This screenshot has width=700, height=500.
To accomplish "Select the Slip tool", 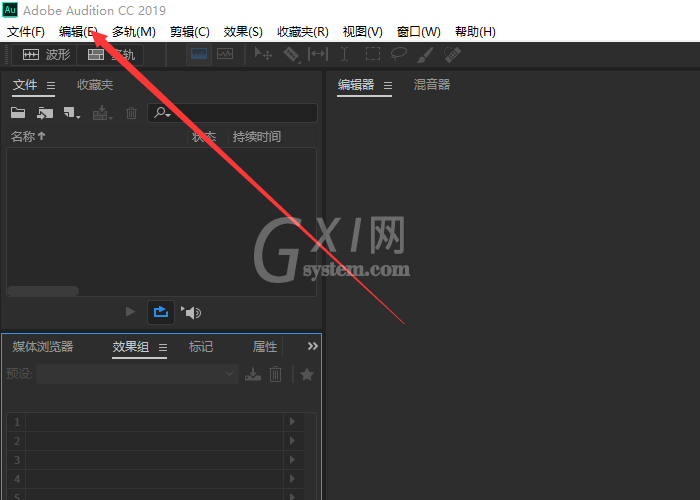I will tap(318, 54).
